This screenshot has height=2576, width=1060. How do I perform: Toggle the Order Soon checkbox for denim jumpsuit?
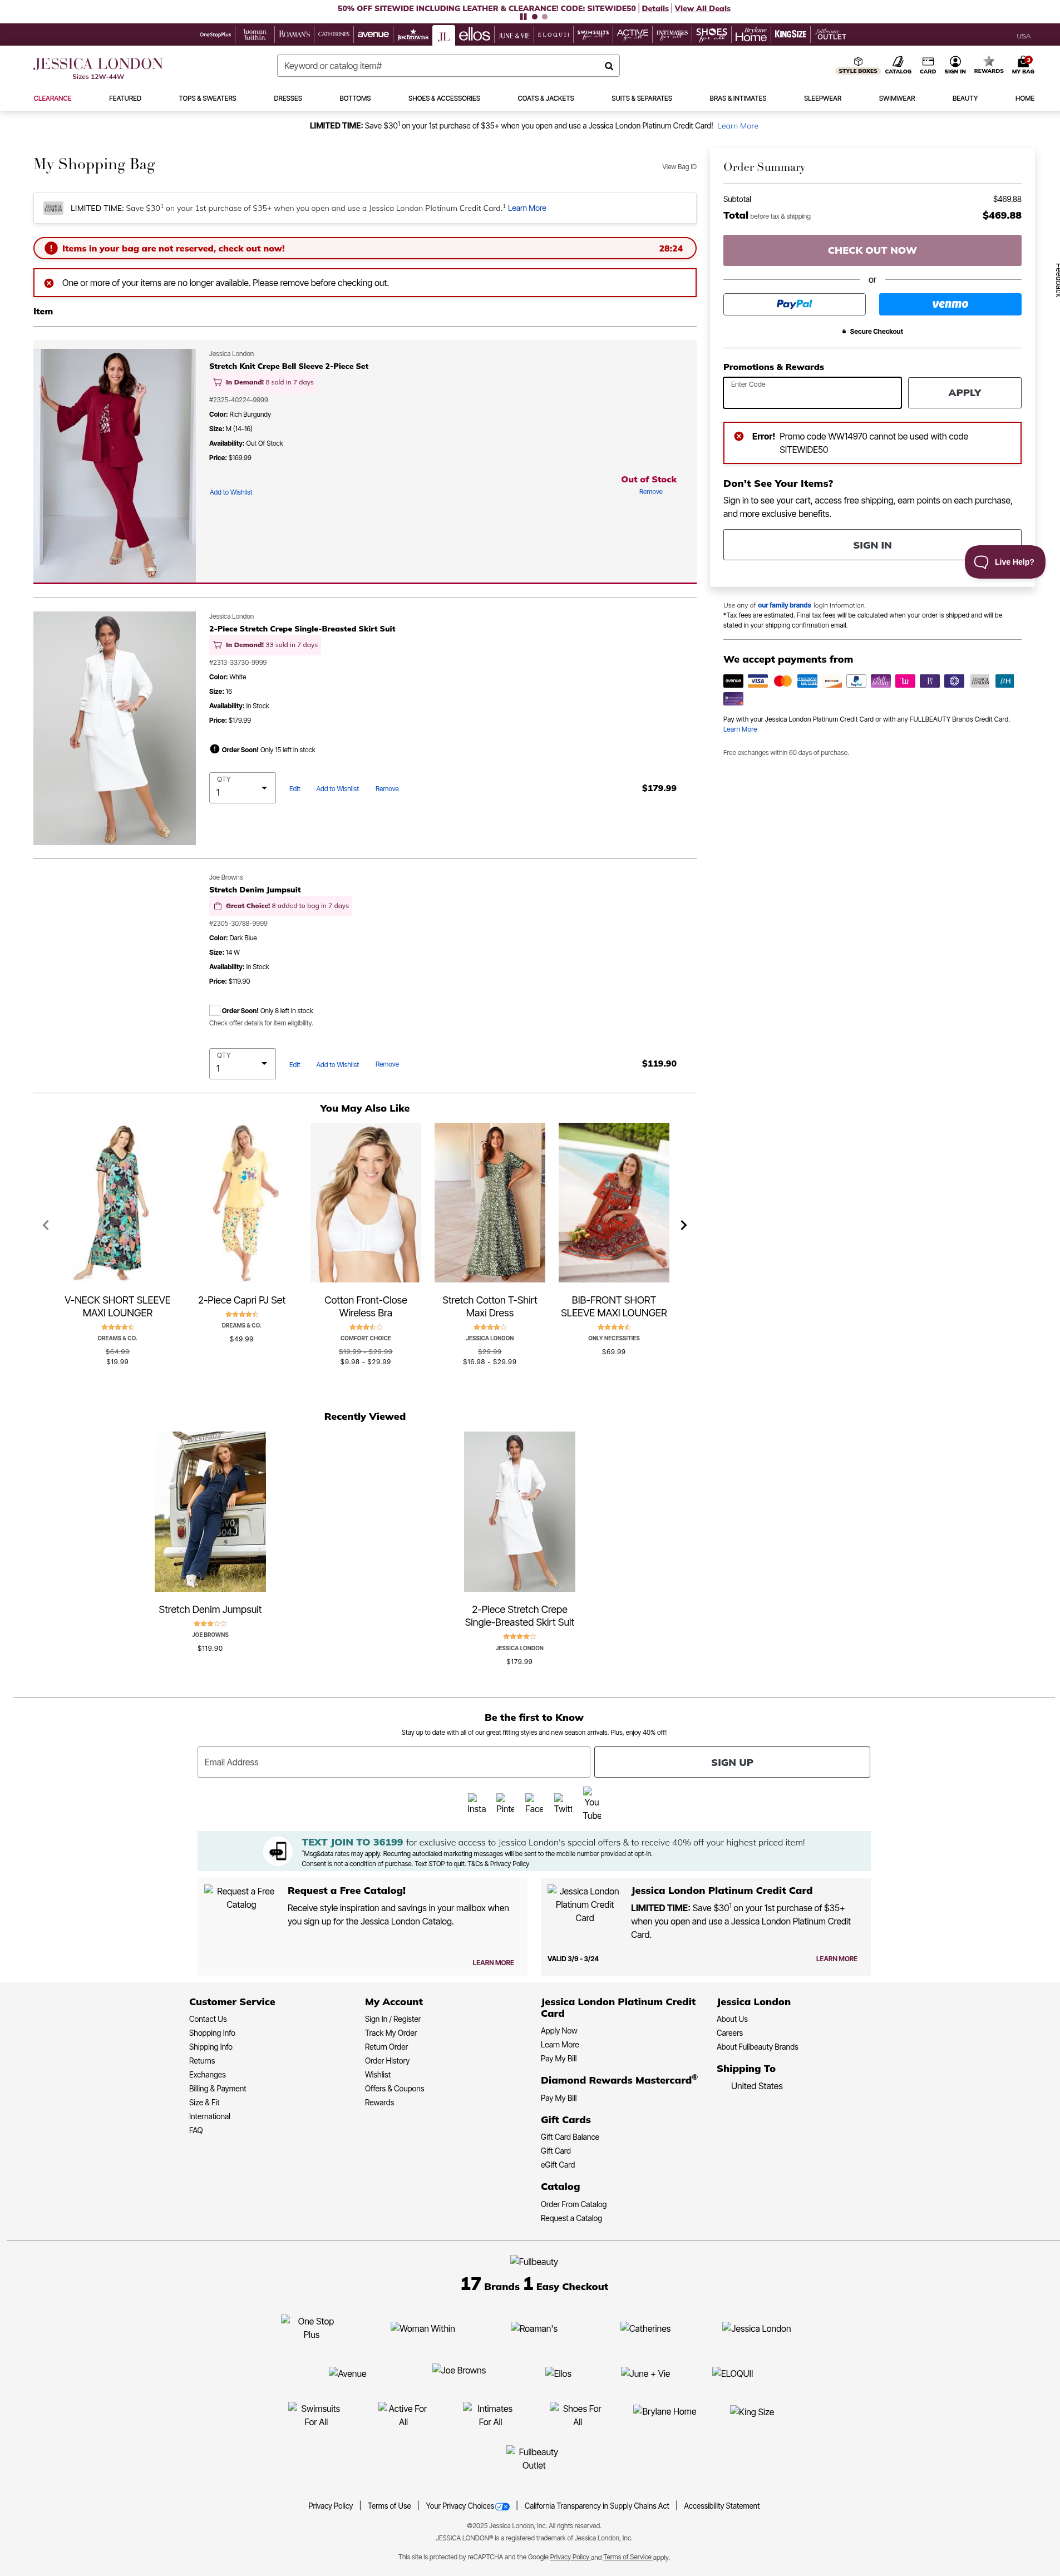(214, 1010)
